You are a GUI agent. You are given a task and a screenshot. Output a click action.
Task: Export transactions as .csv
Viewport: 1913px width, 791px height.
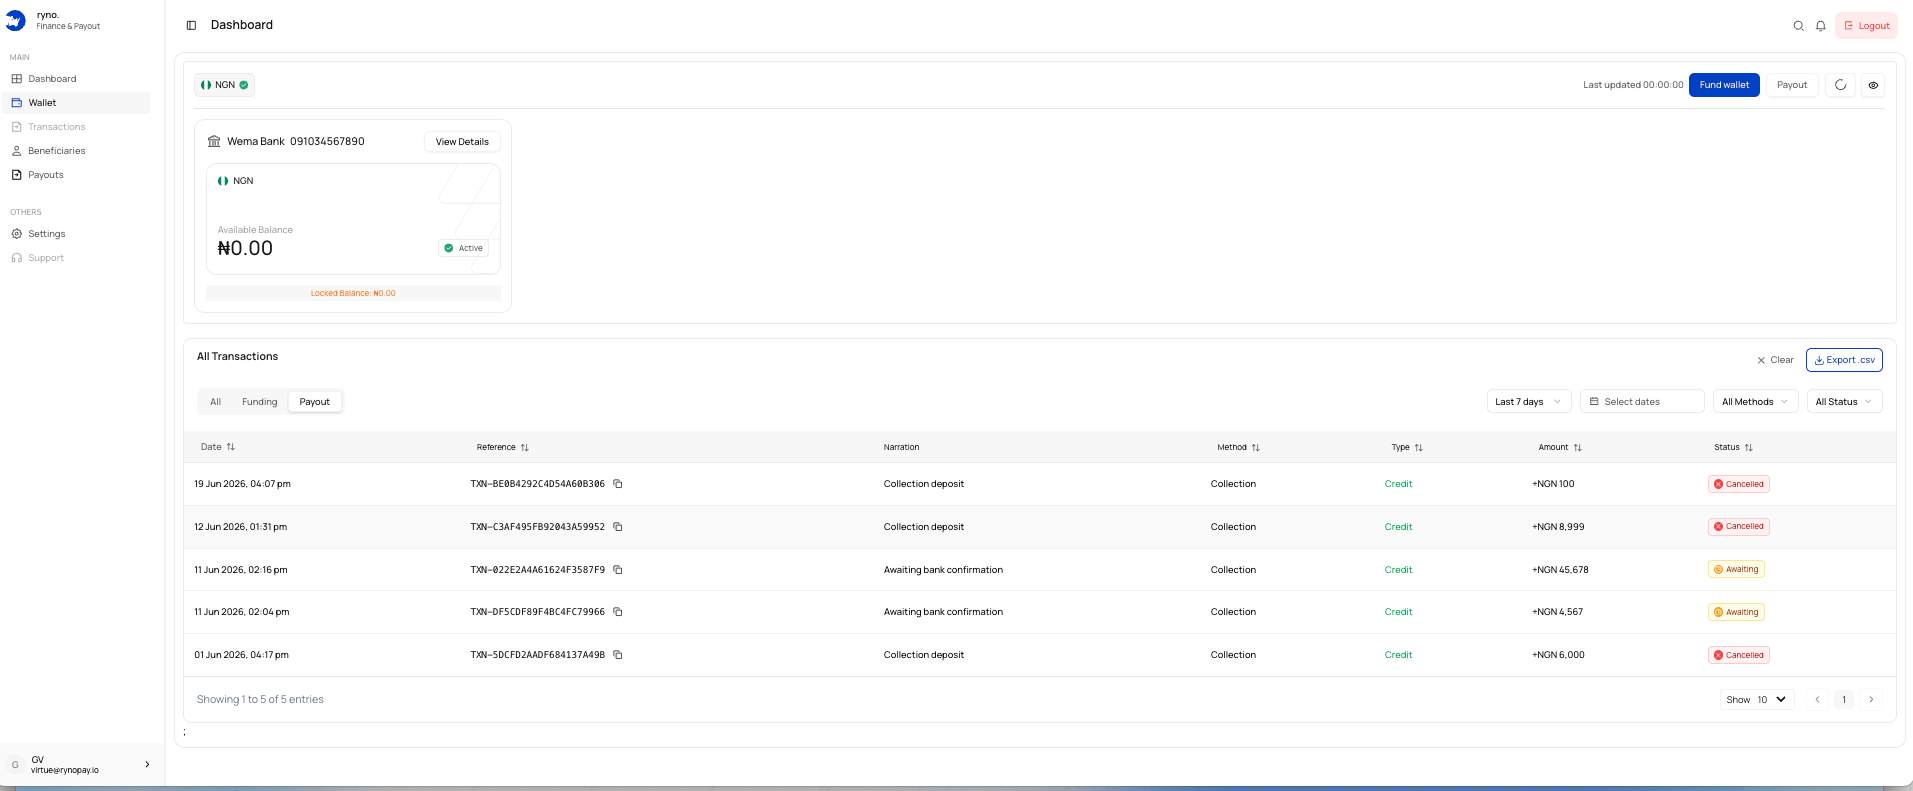[1844, 360]
